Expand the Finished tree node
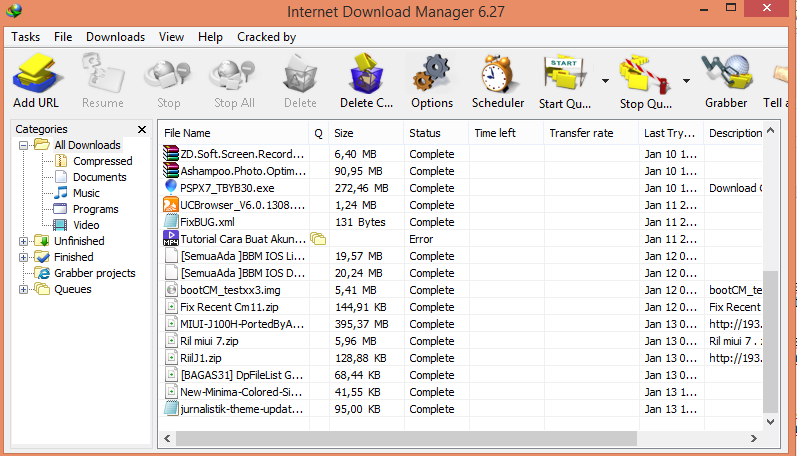 point(23,257)
